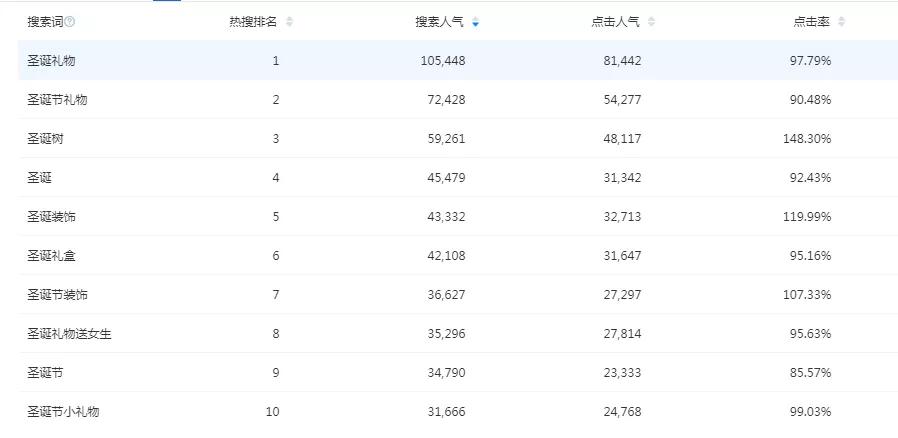Click the help icon beside 搜索词
898x438 pixels.
(x=70, y=22)
